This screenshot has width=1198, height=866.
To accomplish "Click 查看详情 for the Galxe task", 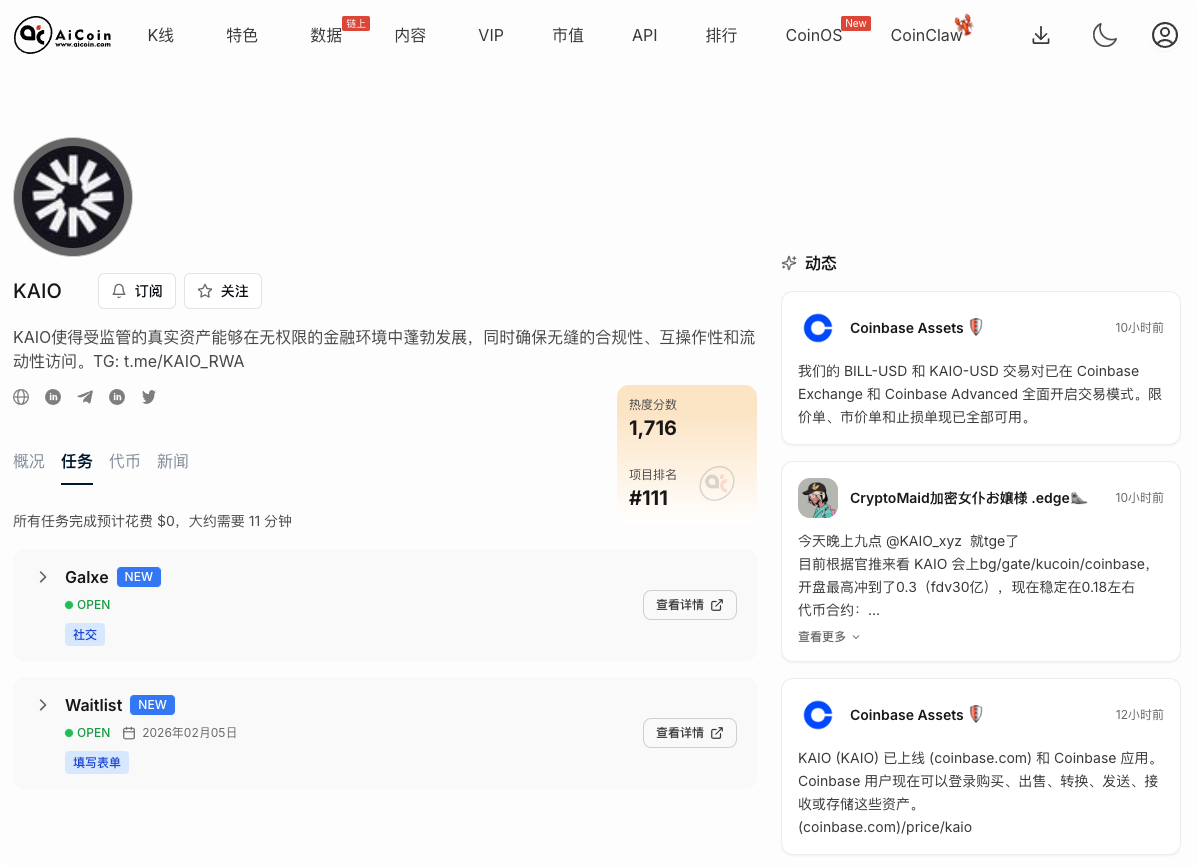I will tap(690, 605).
